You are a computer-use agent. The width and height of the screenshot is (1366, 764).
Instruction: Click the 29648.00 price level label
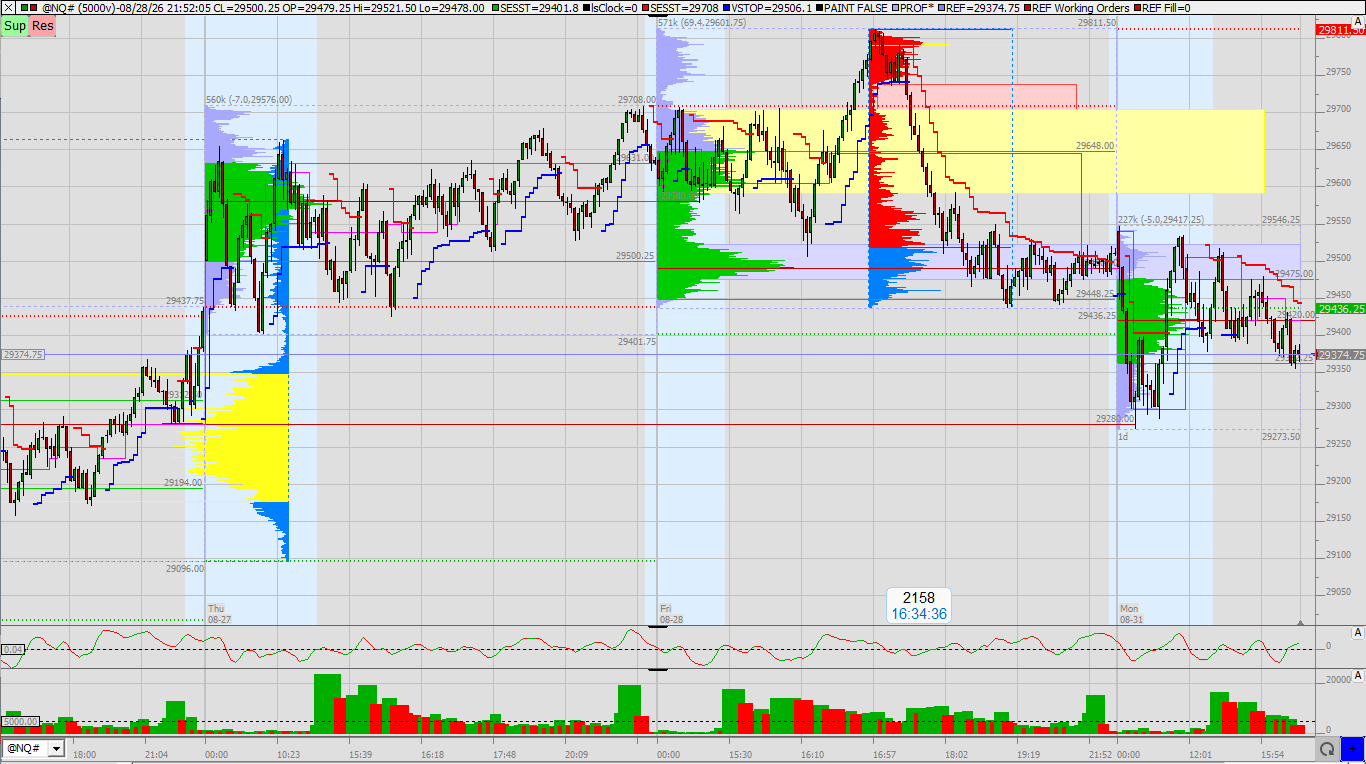pyautogui.click(x=1095, y=146)
